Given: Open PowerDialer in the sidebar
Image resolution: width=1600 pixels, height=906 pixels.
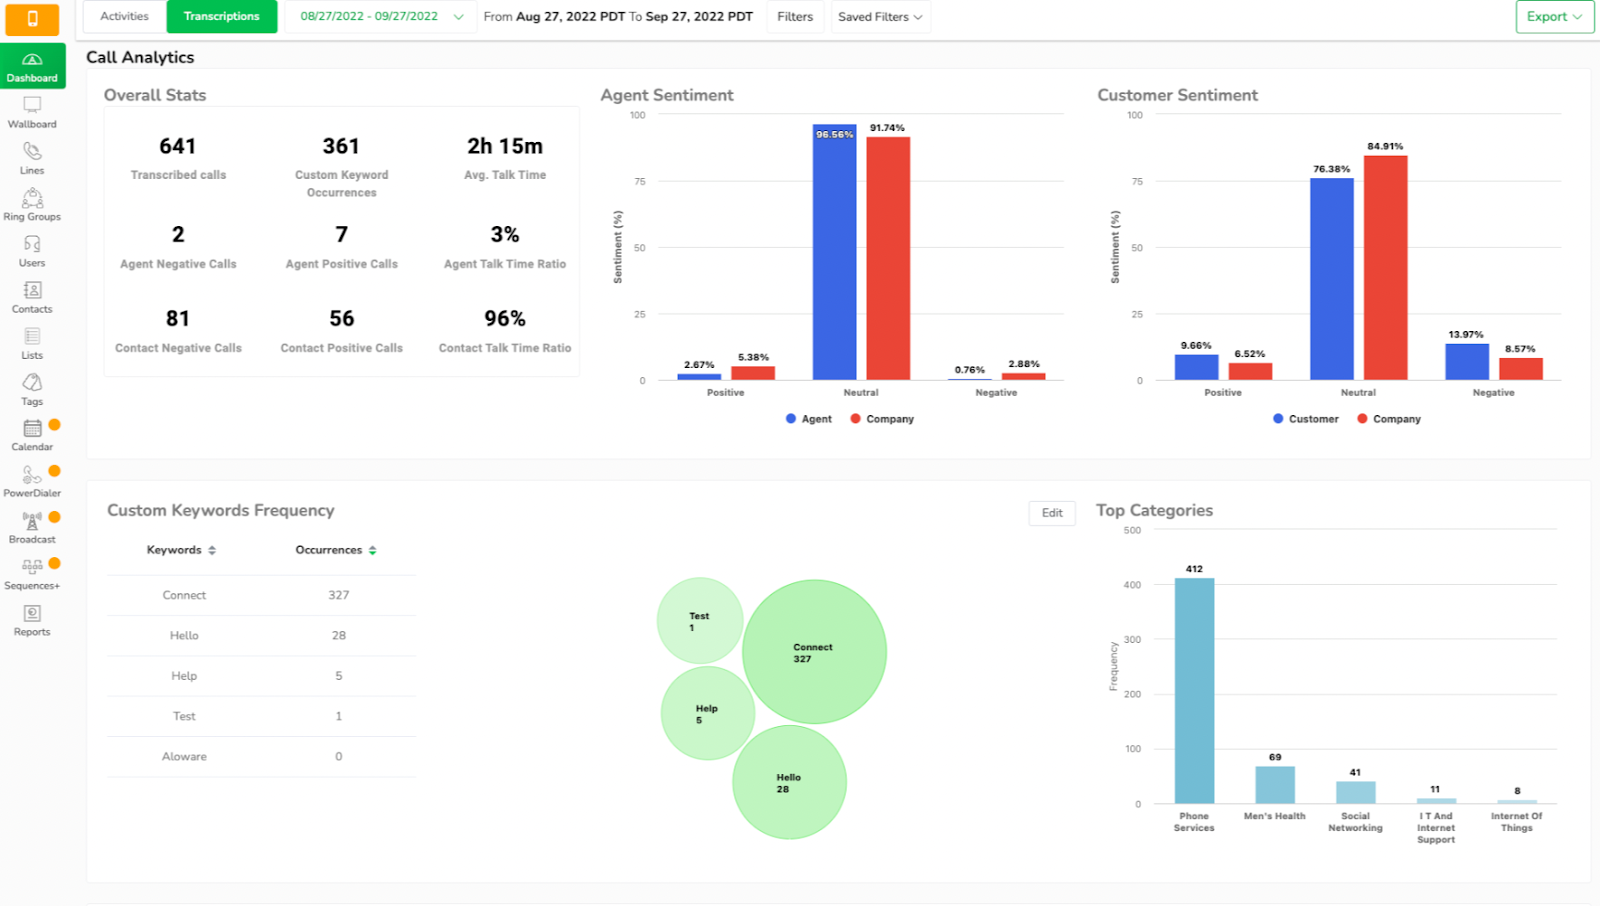Looking at the screenshot, I should click(32, 481).
